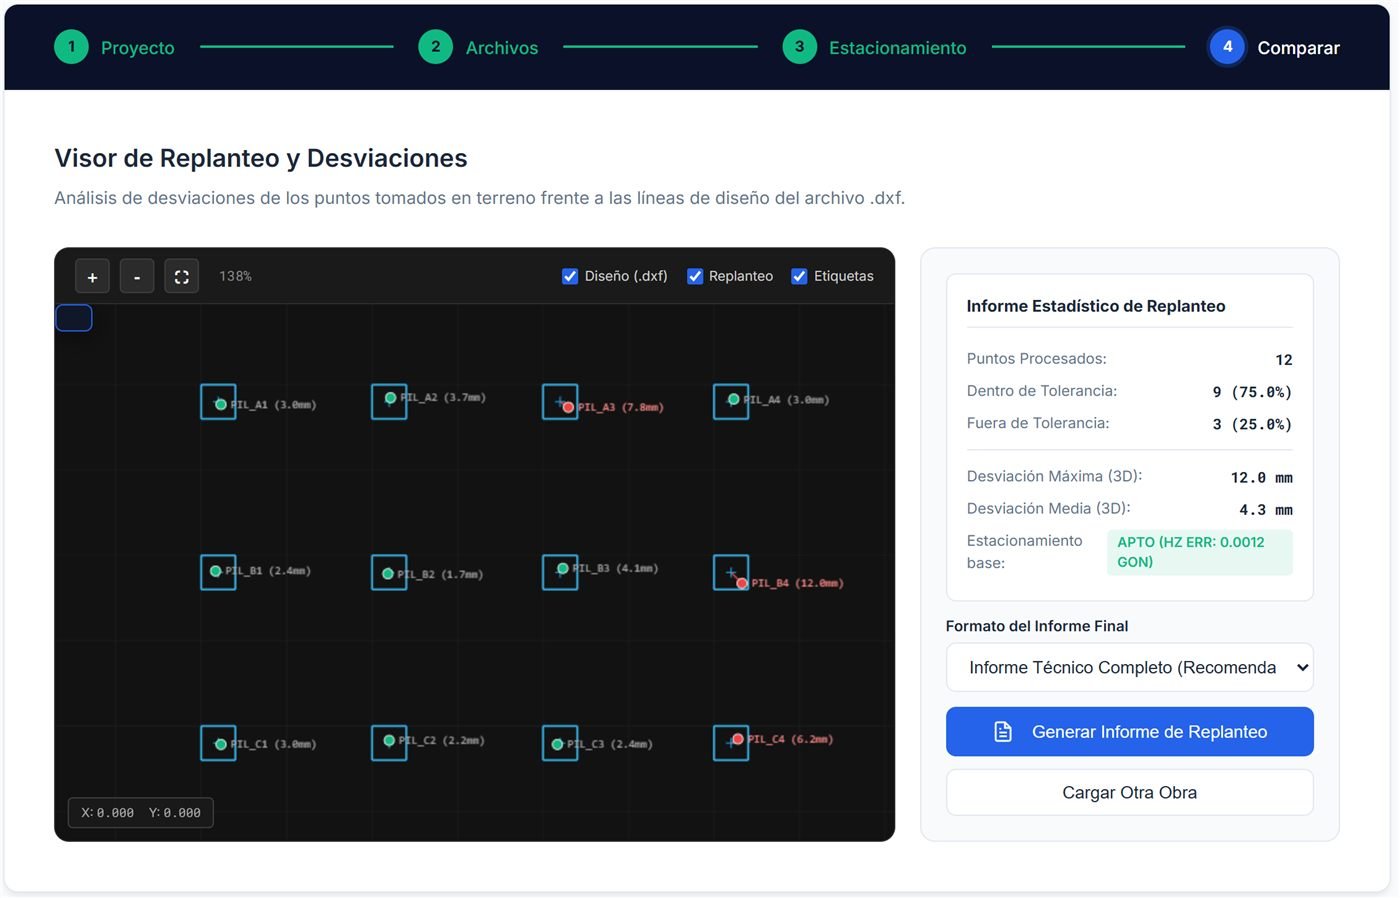Fit view with the fullscreen icon

pos(181,277)
